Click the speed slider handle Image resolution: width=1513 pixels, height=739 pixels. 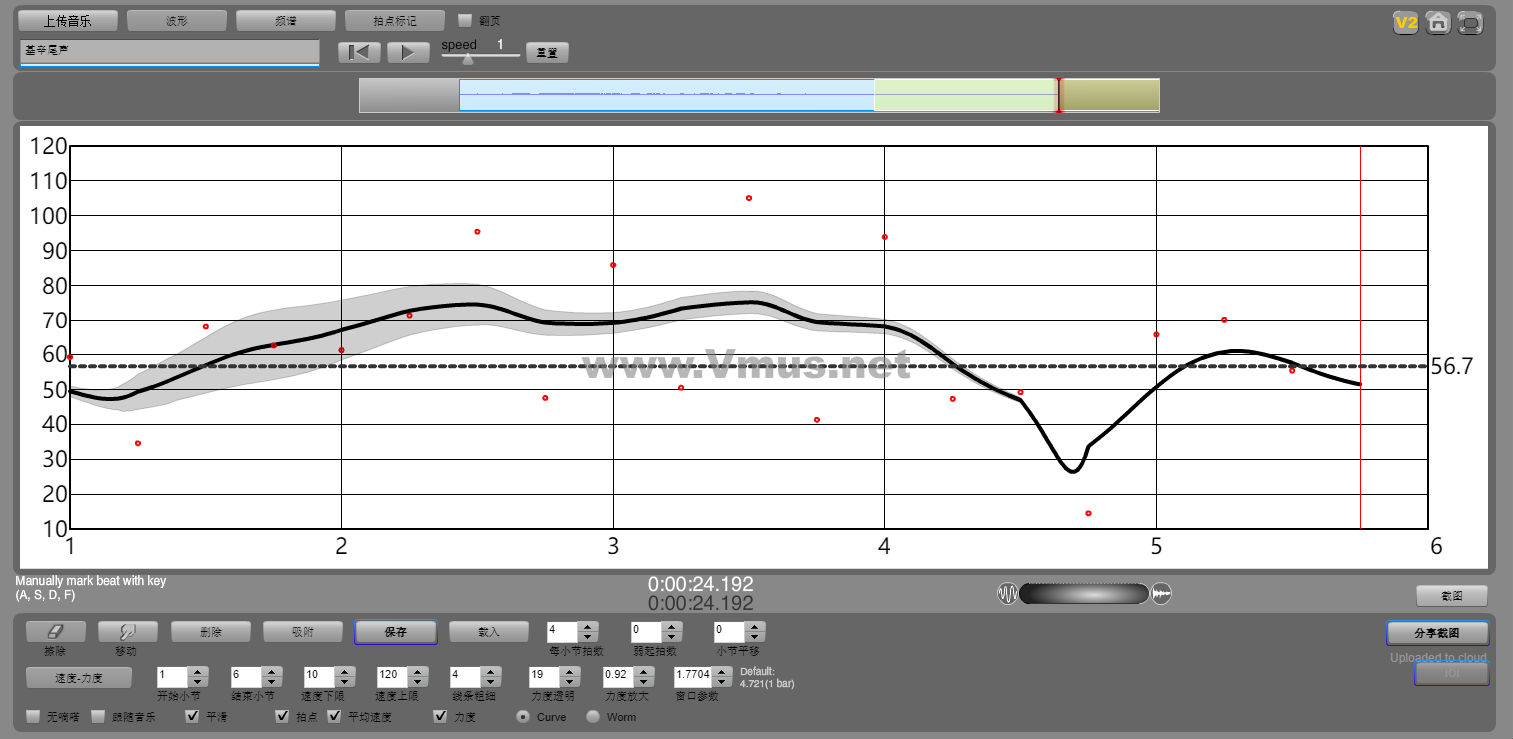[x=468, y=59]
